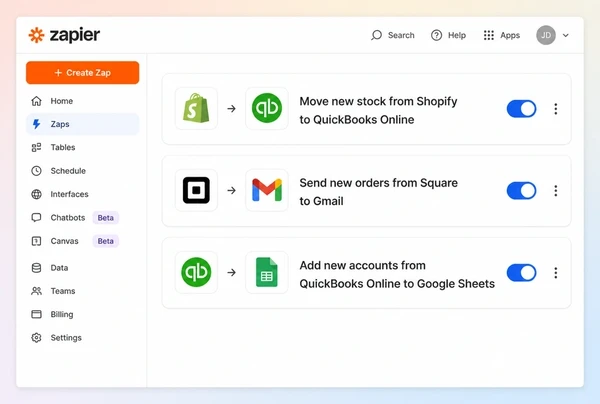Click the Search text label
Screen dimensions: 600x404
[x=401, y=35]
